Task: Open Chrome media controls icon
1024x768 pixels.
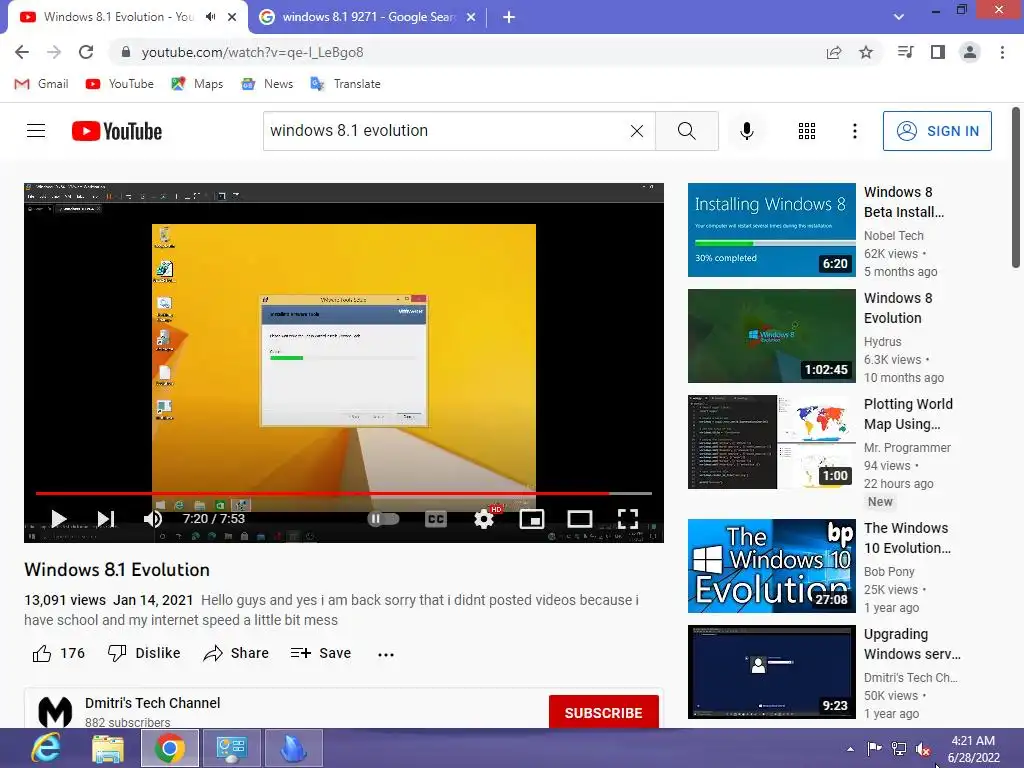Action: point(906,52)
